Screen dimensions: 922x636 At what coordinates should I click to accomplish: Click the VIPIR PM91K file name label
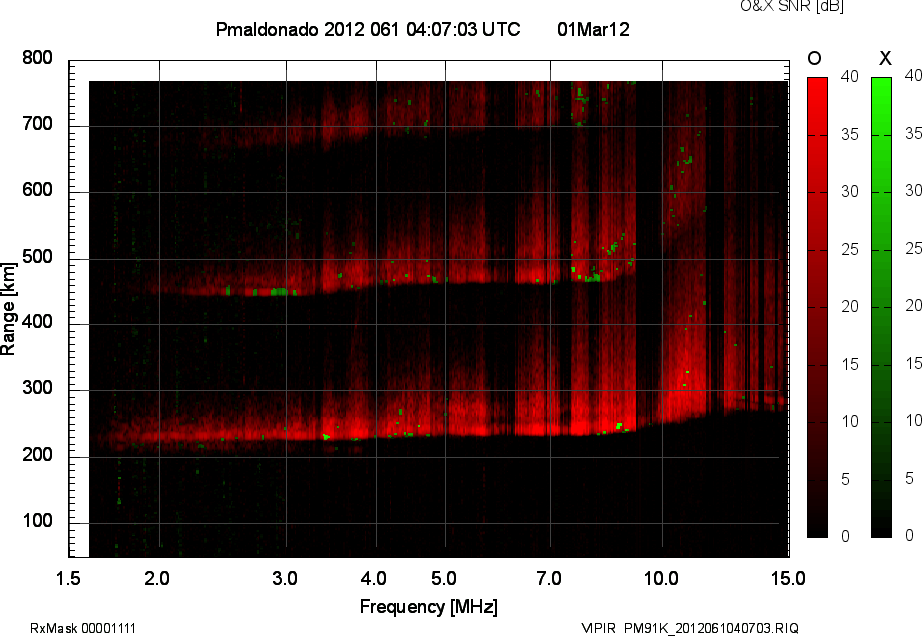[690, 628]
